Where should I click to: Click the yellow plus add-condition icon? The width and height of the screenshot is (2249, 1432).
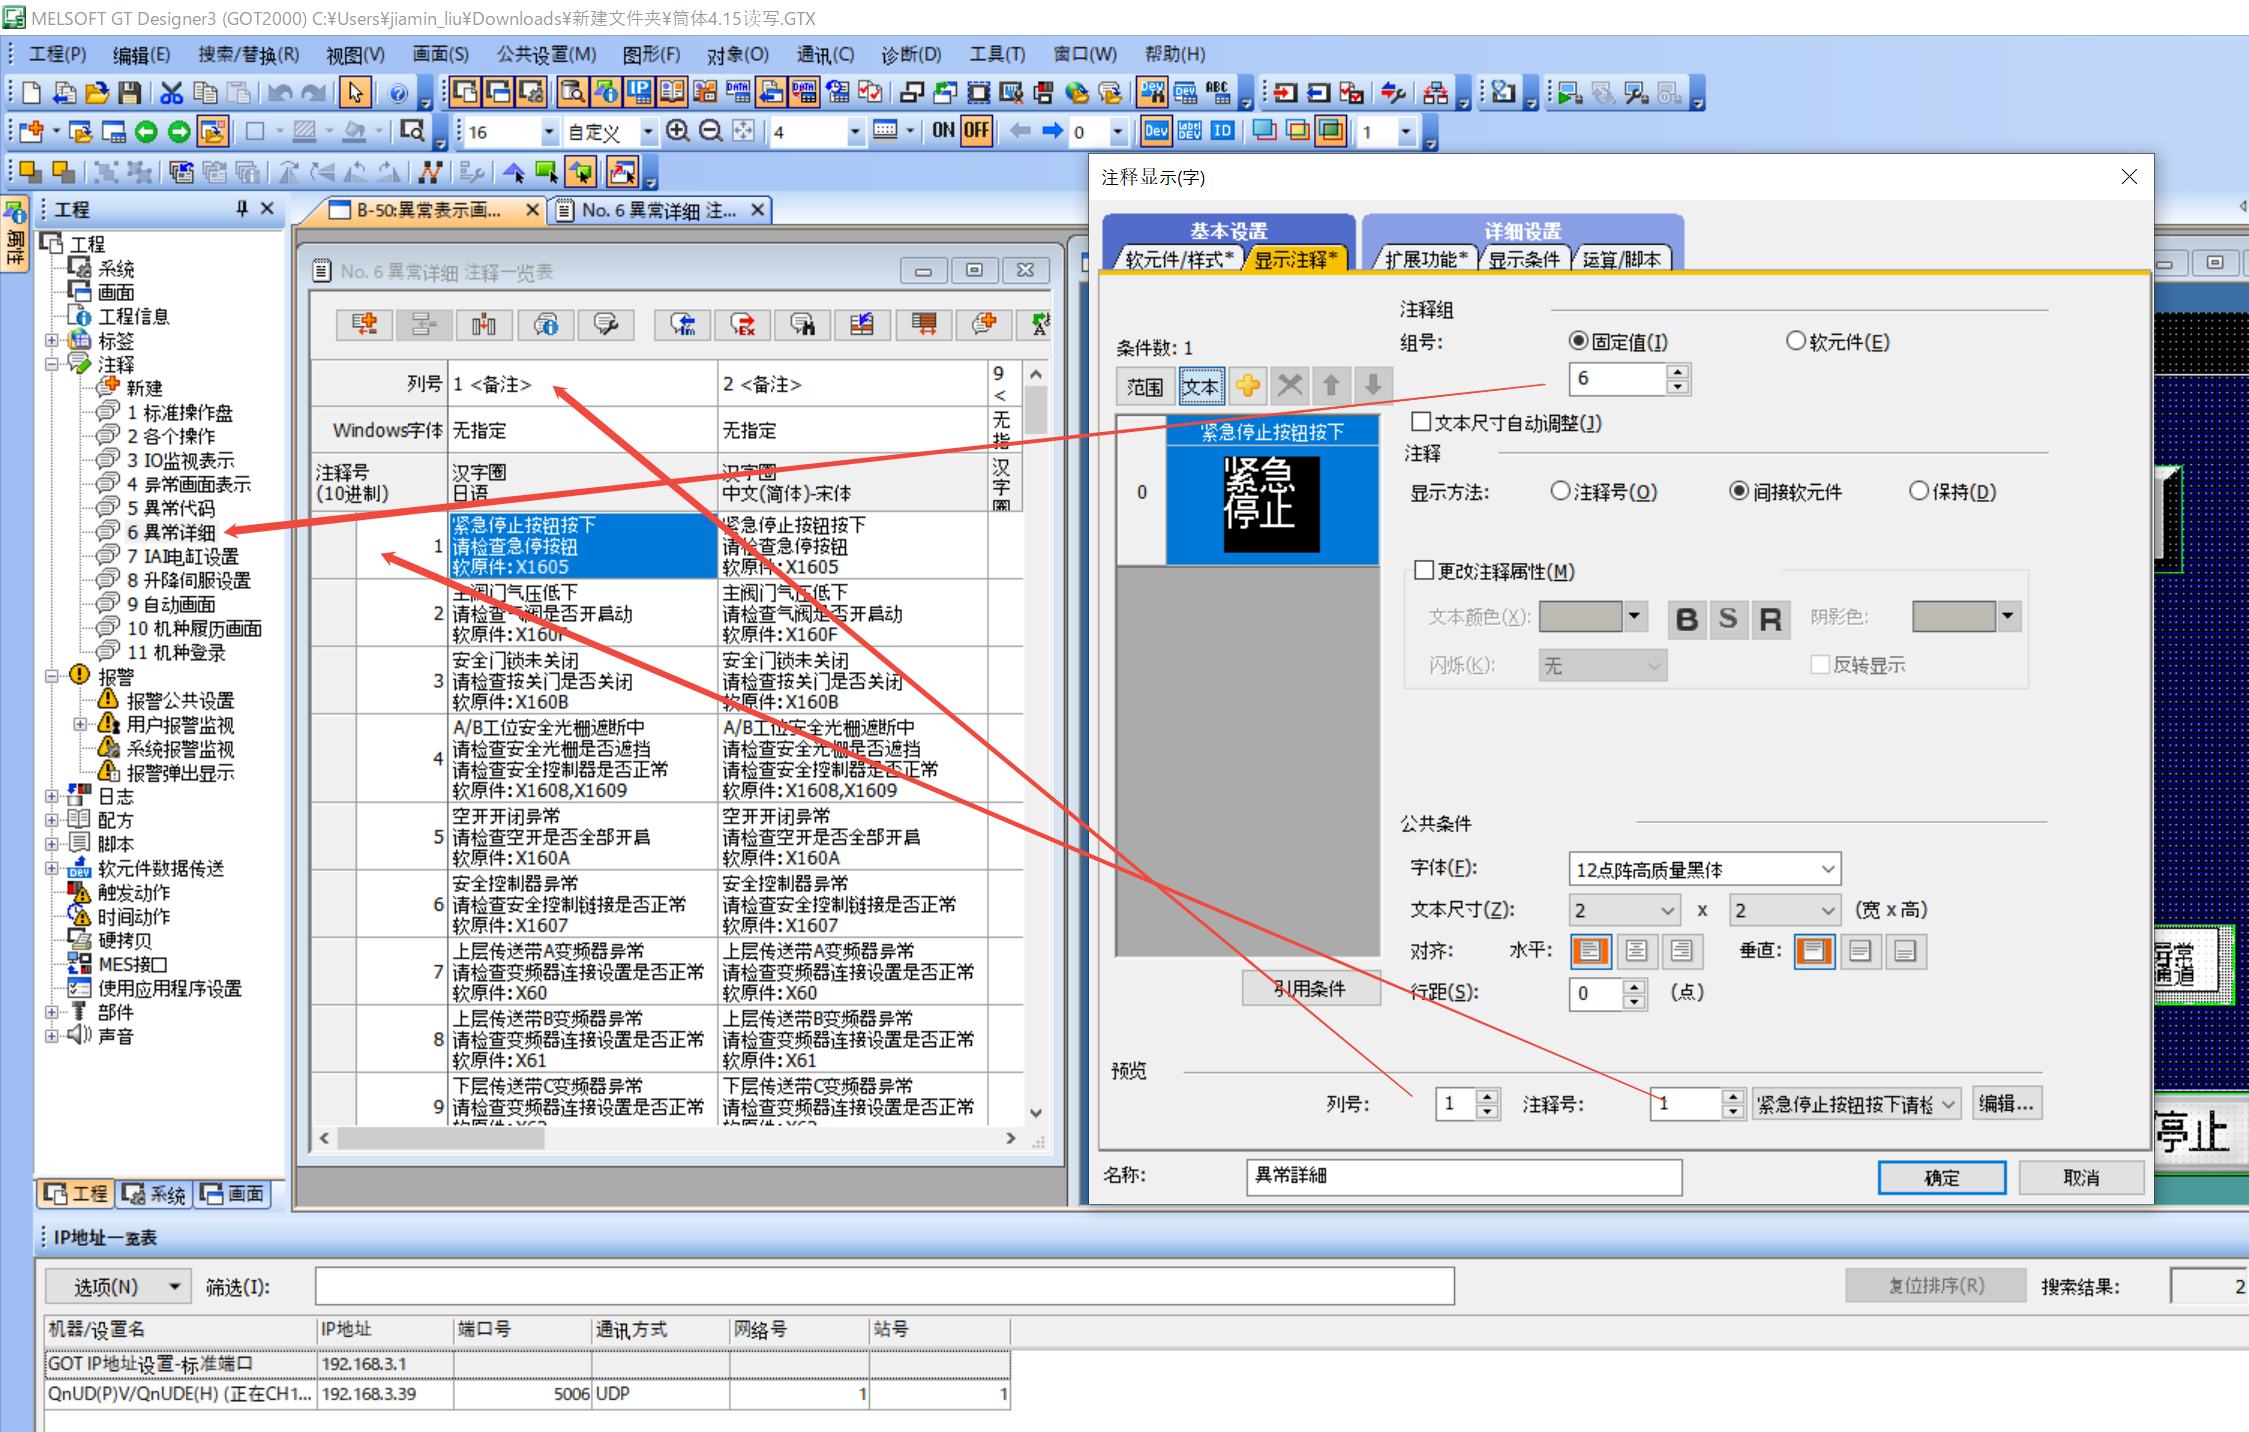(1247, 386)
